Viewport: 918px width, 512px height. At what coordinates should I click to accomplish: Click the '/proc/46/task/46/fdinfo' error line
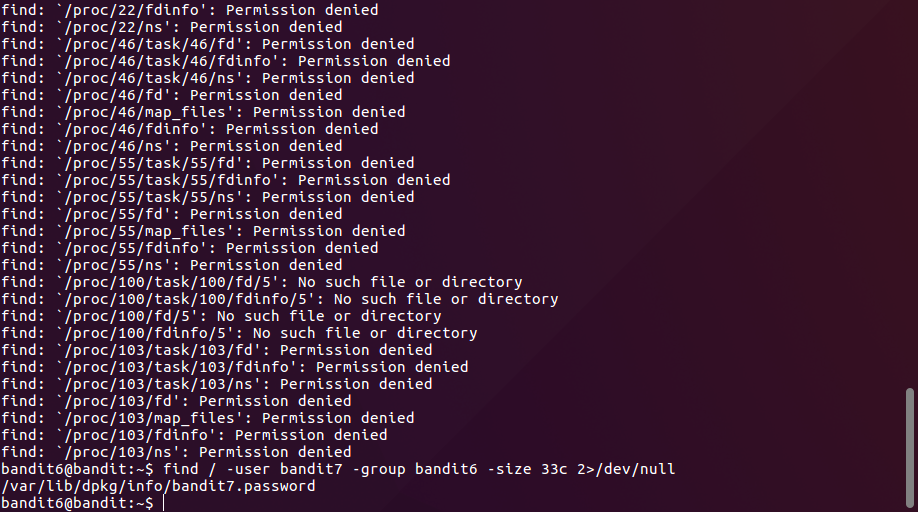pyautogui.click(x=226, y=61)
